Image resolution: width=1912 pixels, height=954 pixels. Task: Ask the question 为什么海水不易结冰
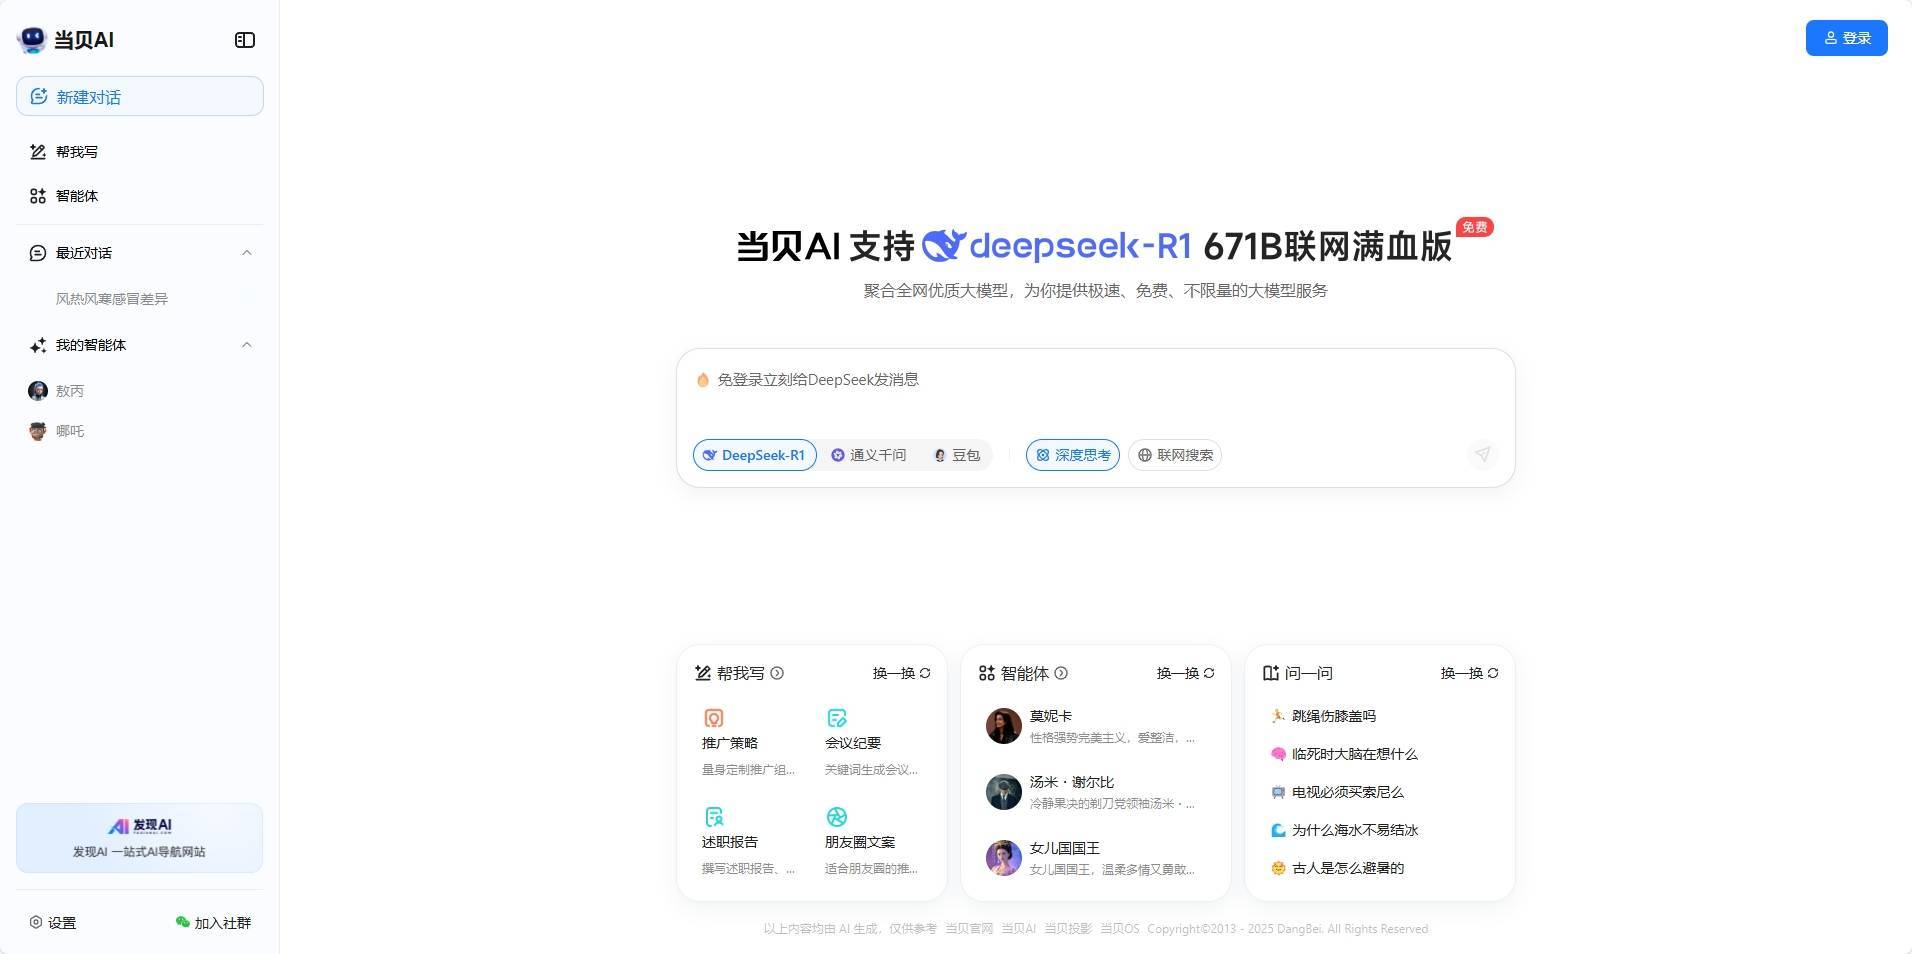1345,830
